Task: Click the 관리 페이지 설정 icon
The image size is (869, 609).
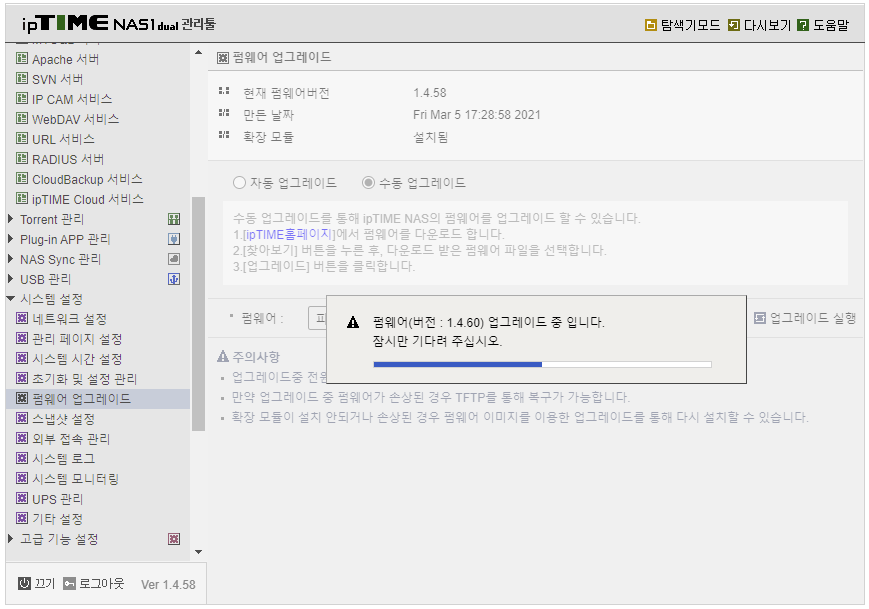Action: [22, 338]
